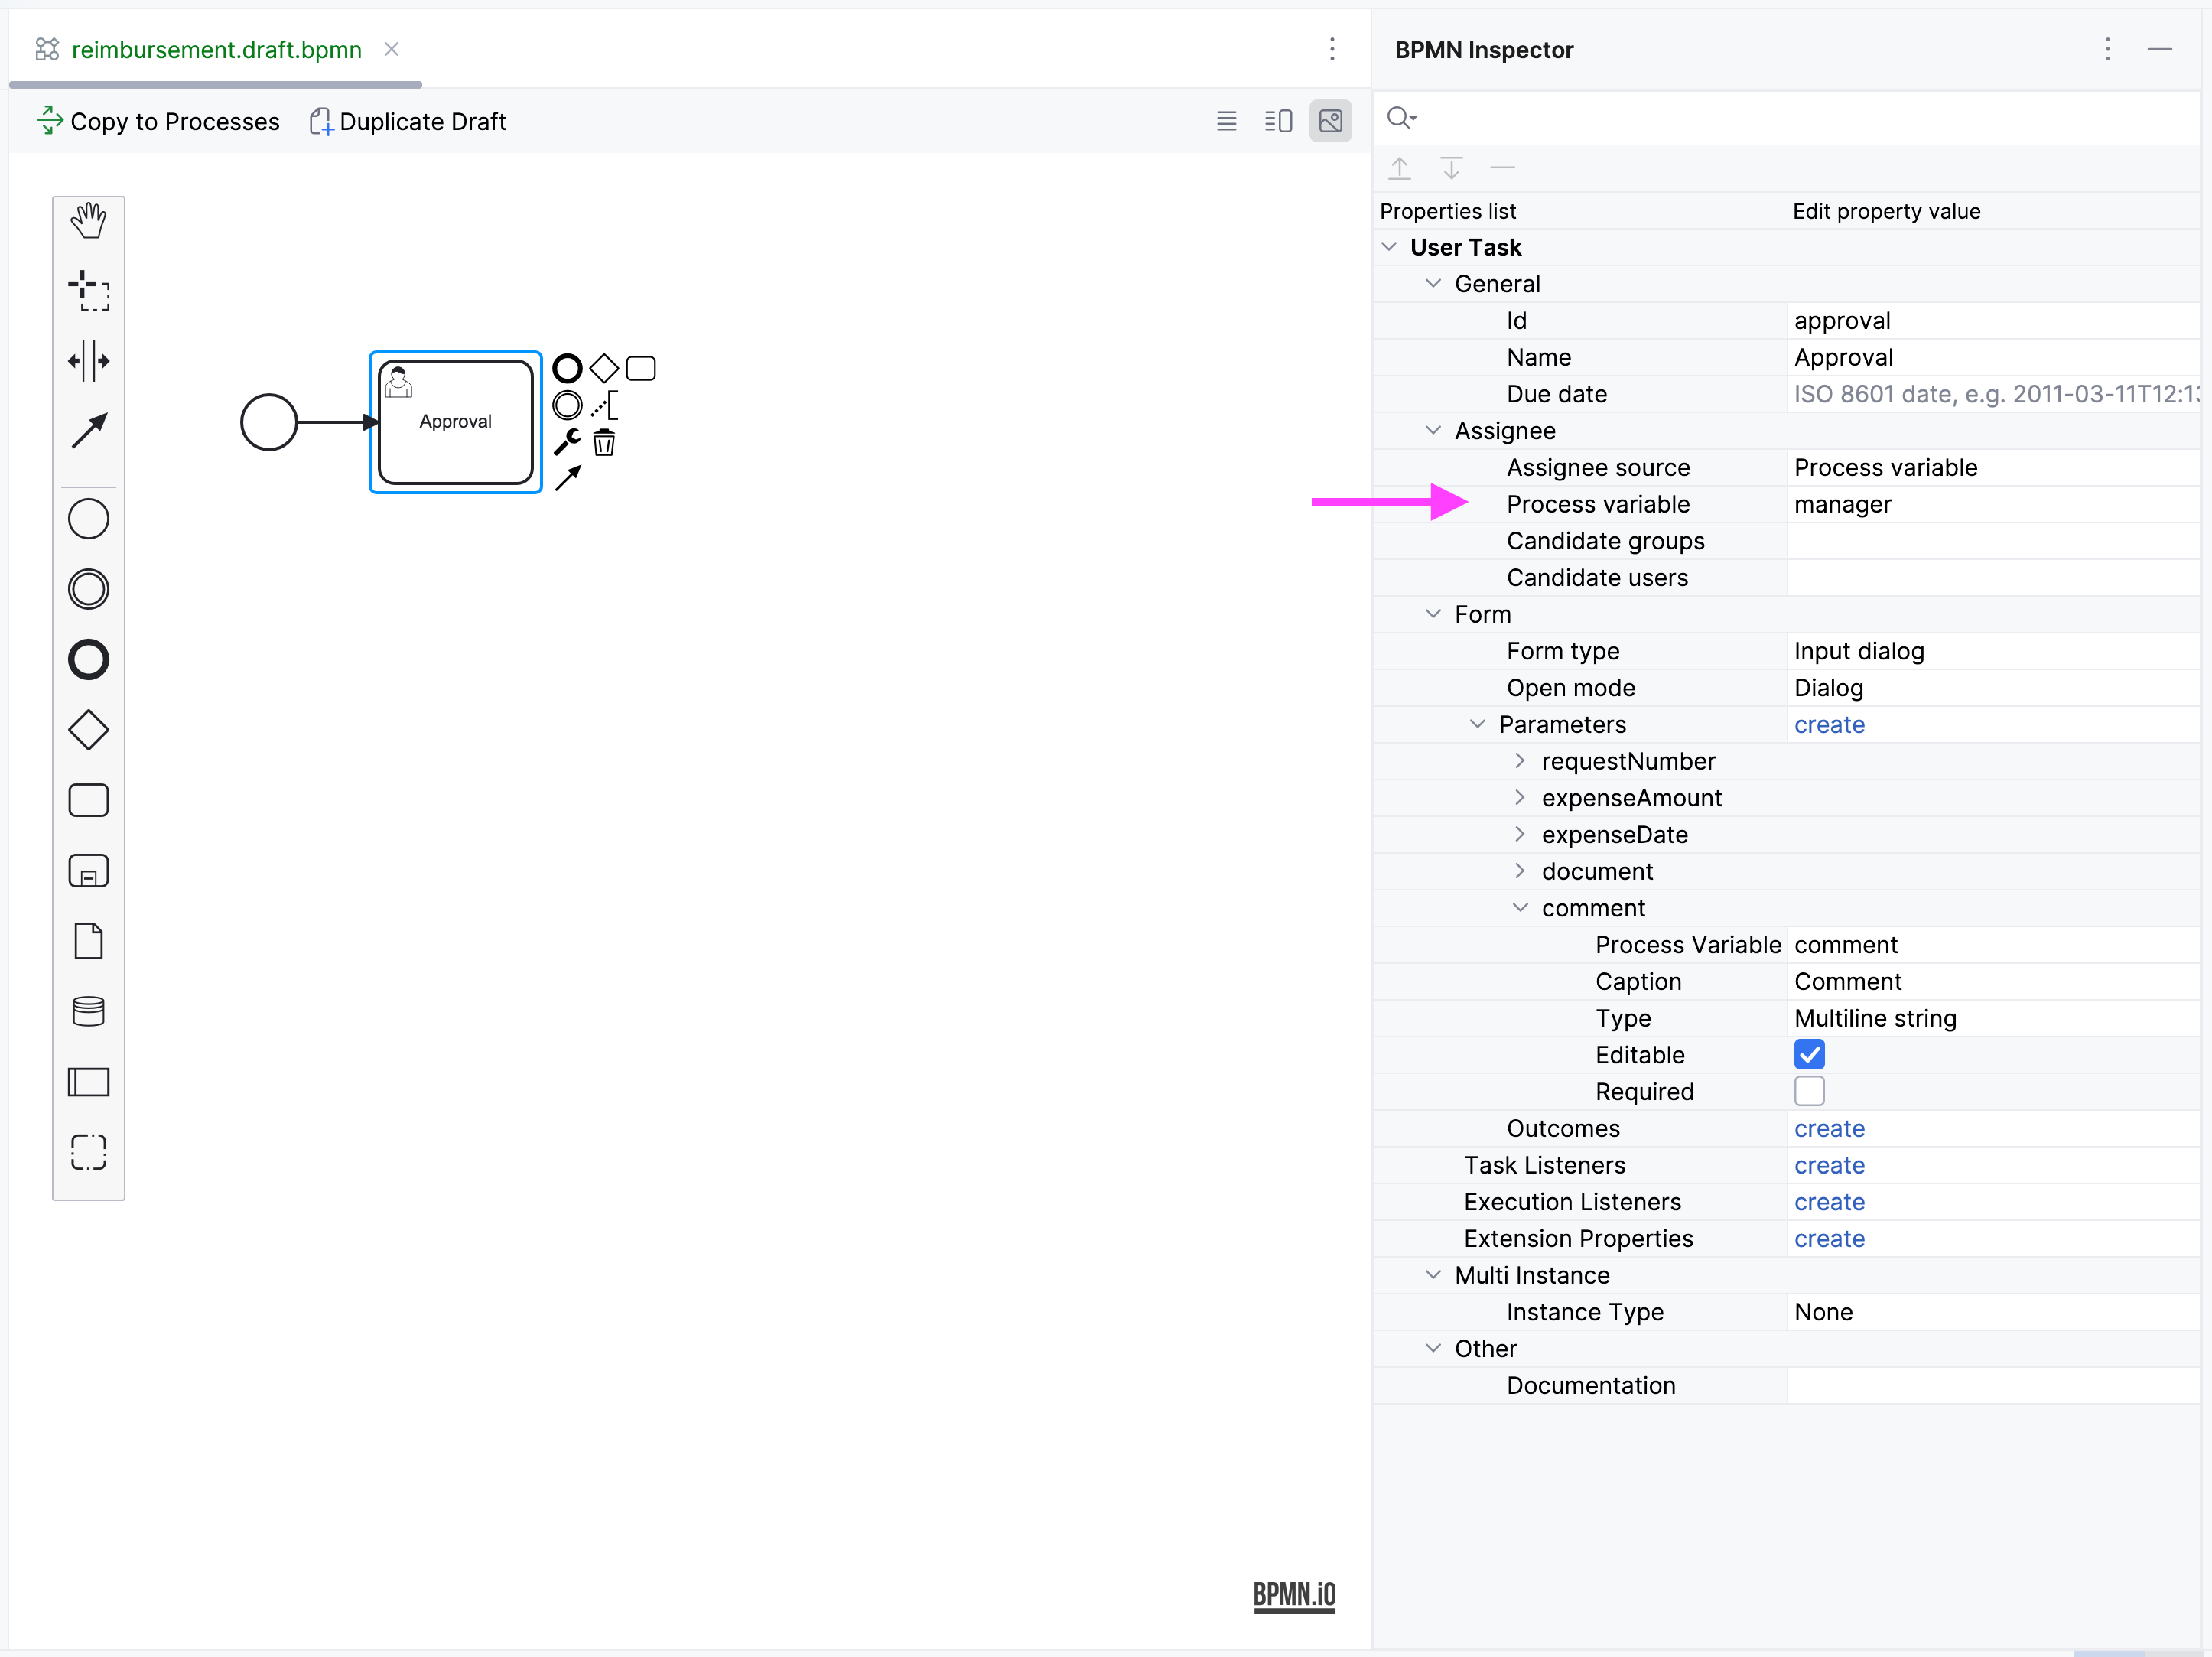Toggle the Editable checkbox for comment
Image resolution: width=2212 pixels, height=1657 pixels.
1808,1053
